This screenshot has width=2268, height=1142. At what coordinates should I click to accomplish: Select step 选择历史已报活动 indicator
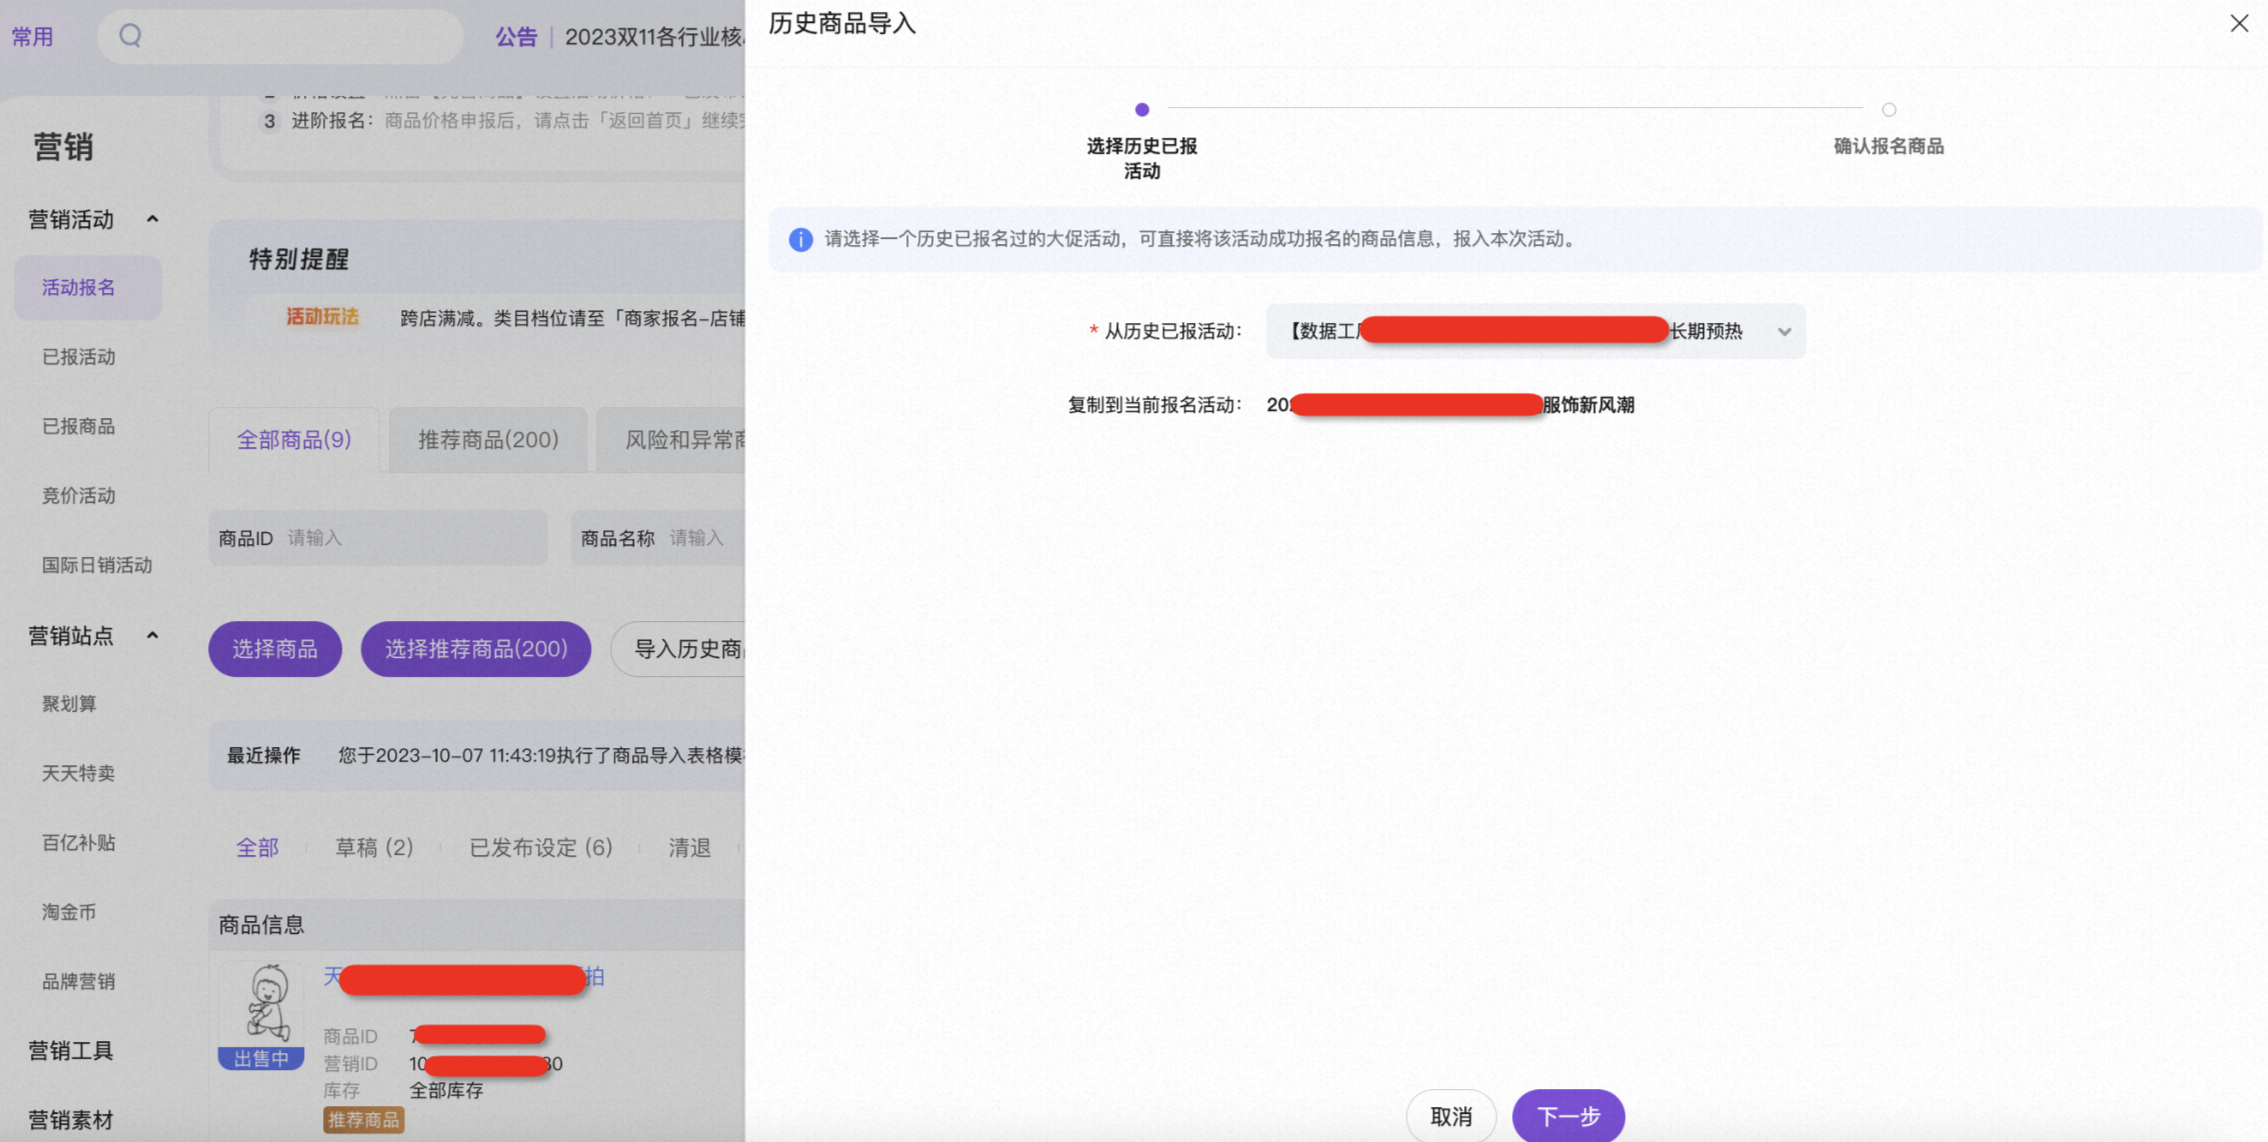(x=1142, y=109)
